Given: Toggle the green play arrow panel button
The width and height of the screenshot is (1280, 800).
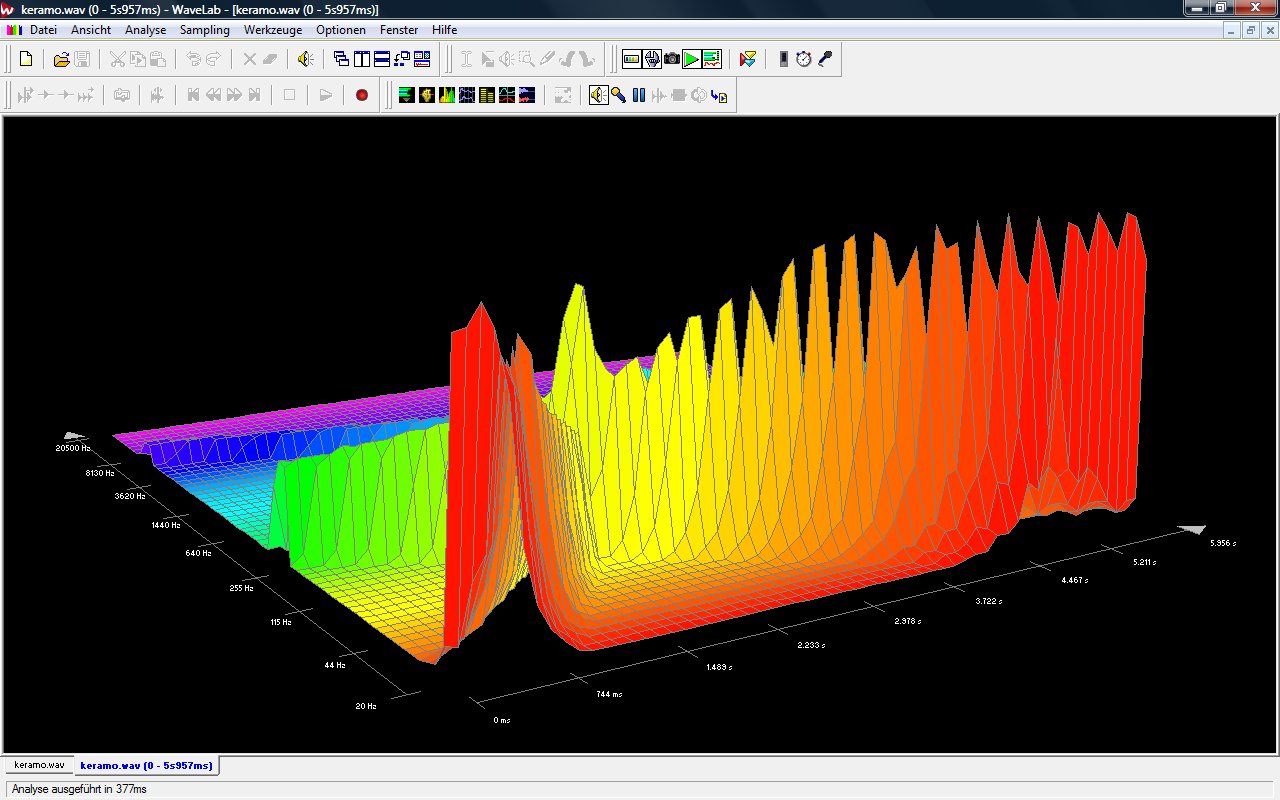Looking at the screenshot, I should (x=692, y=59).
